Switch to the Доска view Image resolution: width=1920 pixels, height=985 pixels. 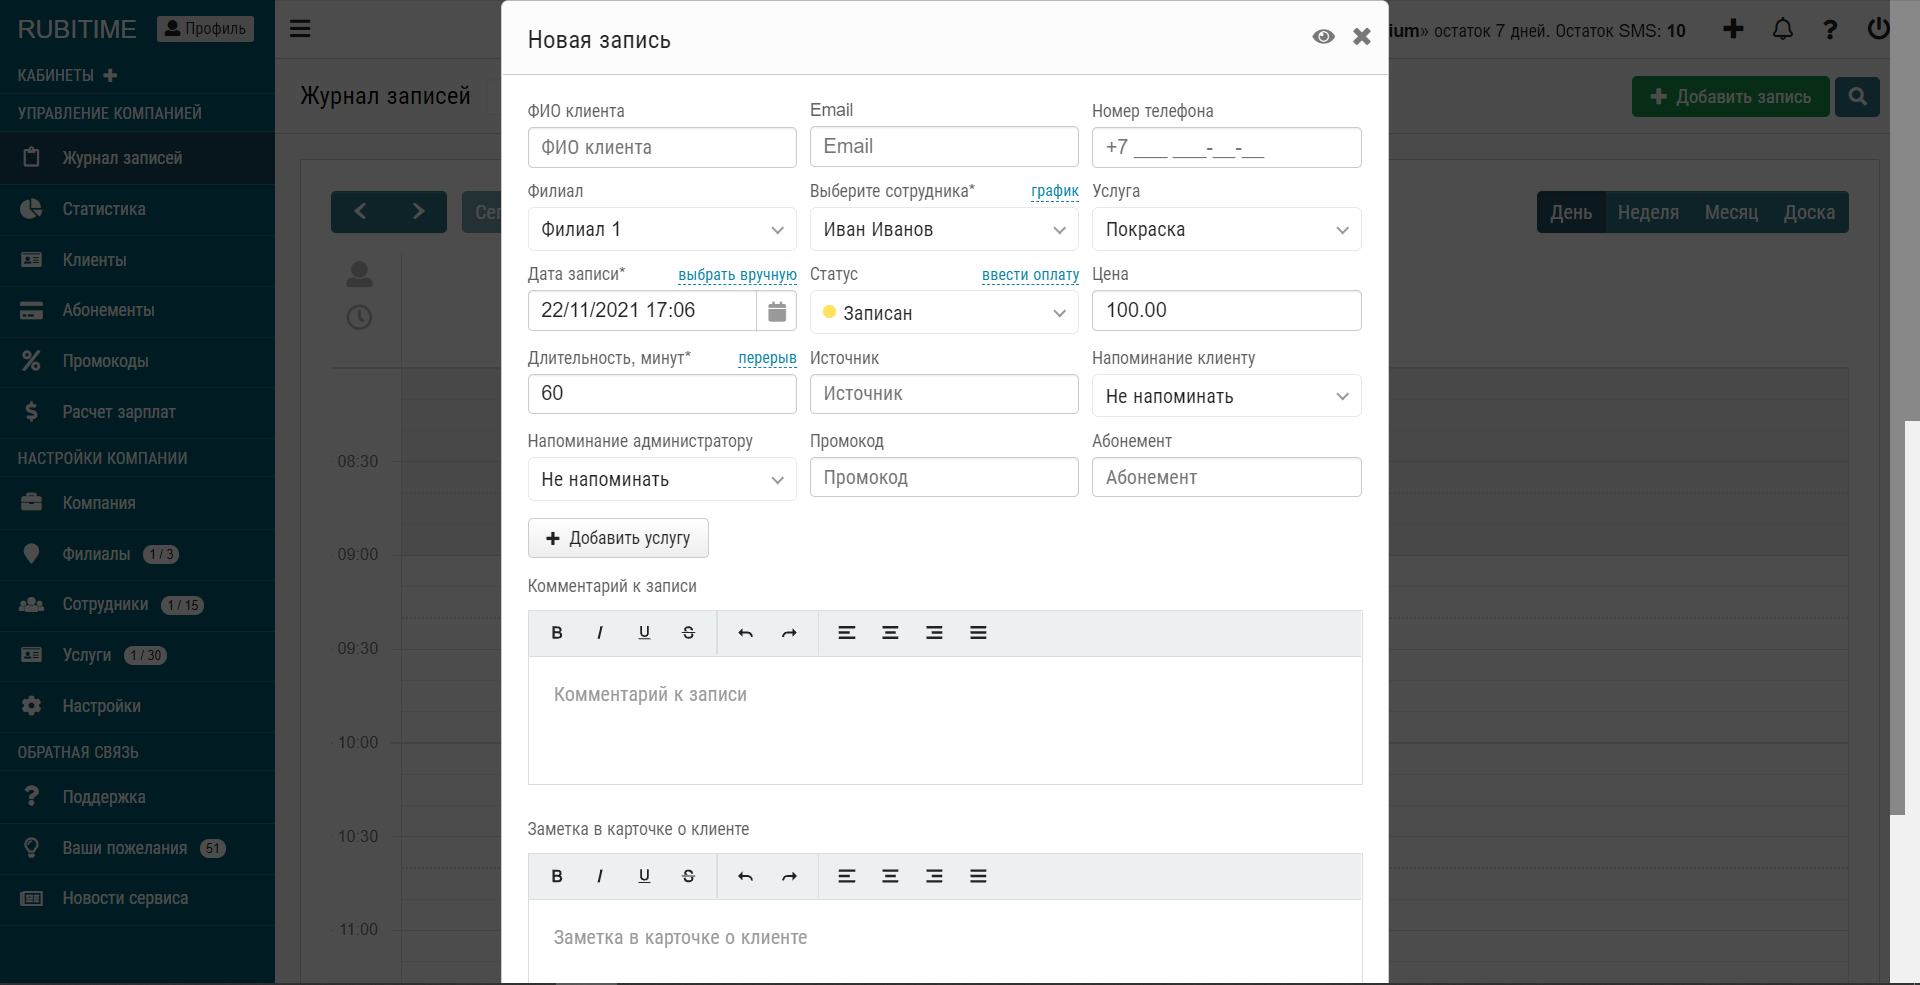[1809, 212]
